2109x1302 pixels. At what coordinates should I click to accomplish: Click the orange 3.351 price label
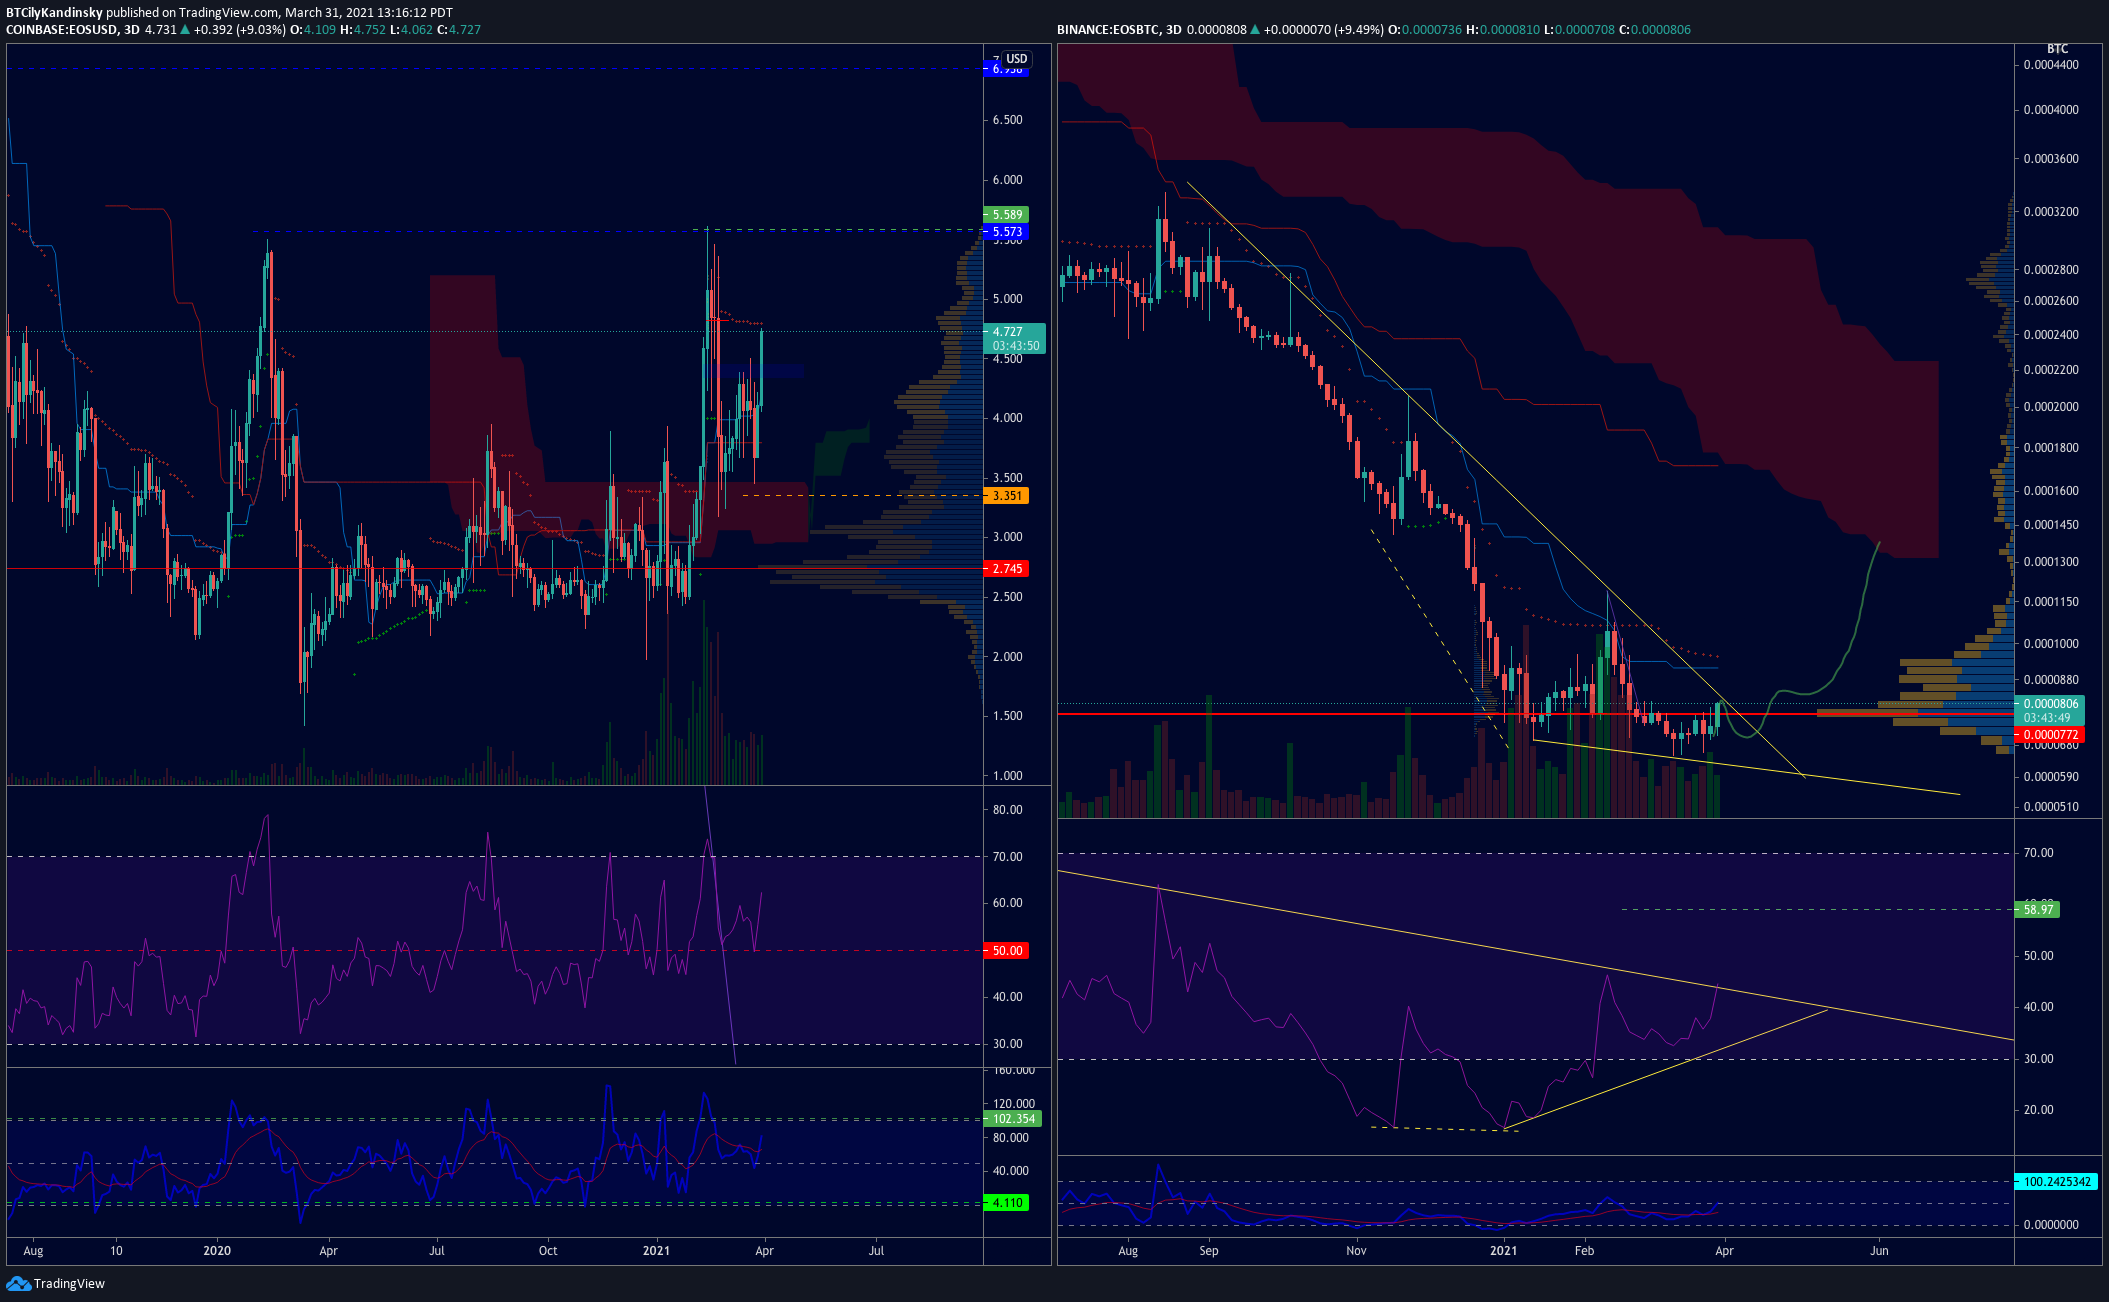click(1006, 496)
